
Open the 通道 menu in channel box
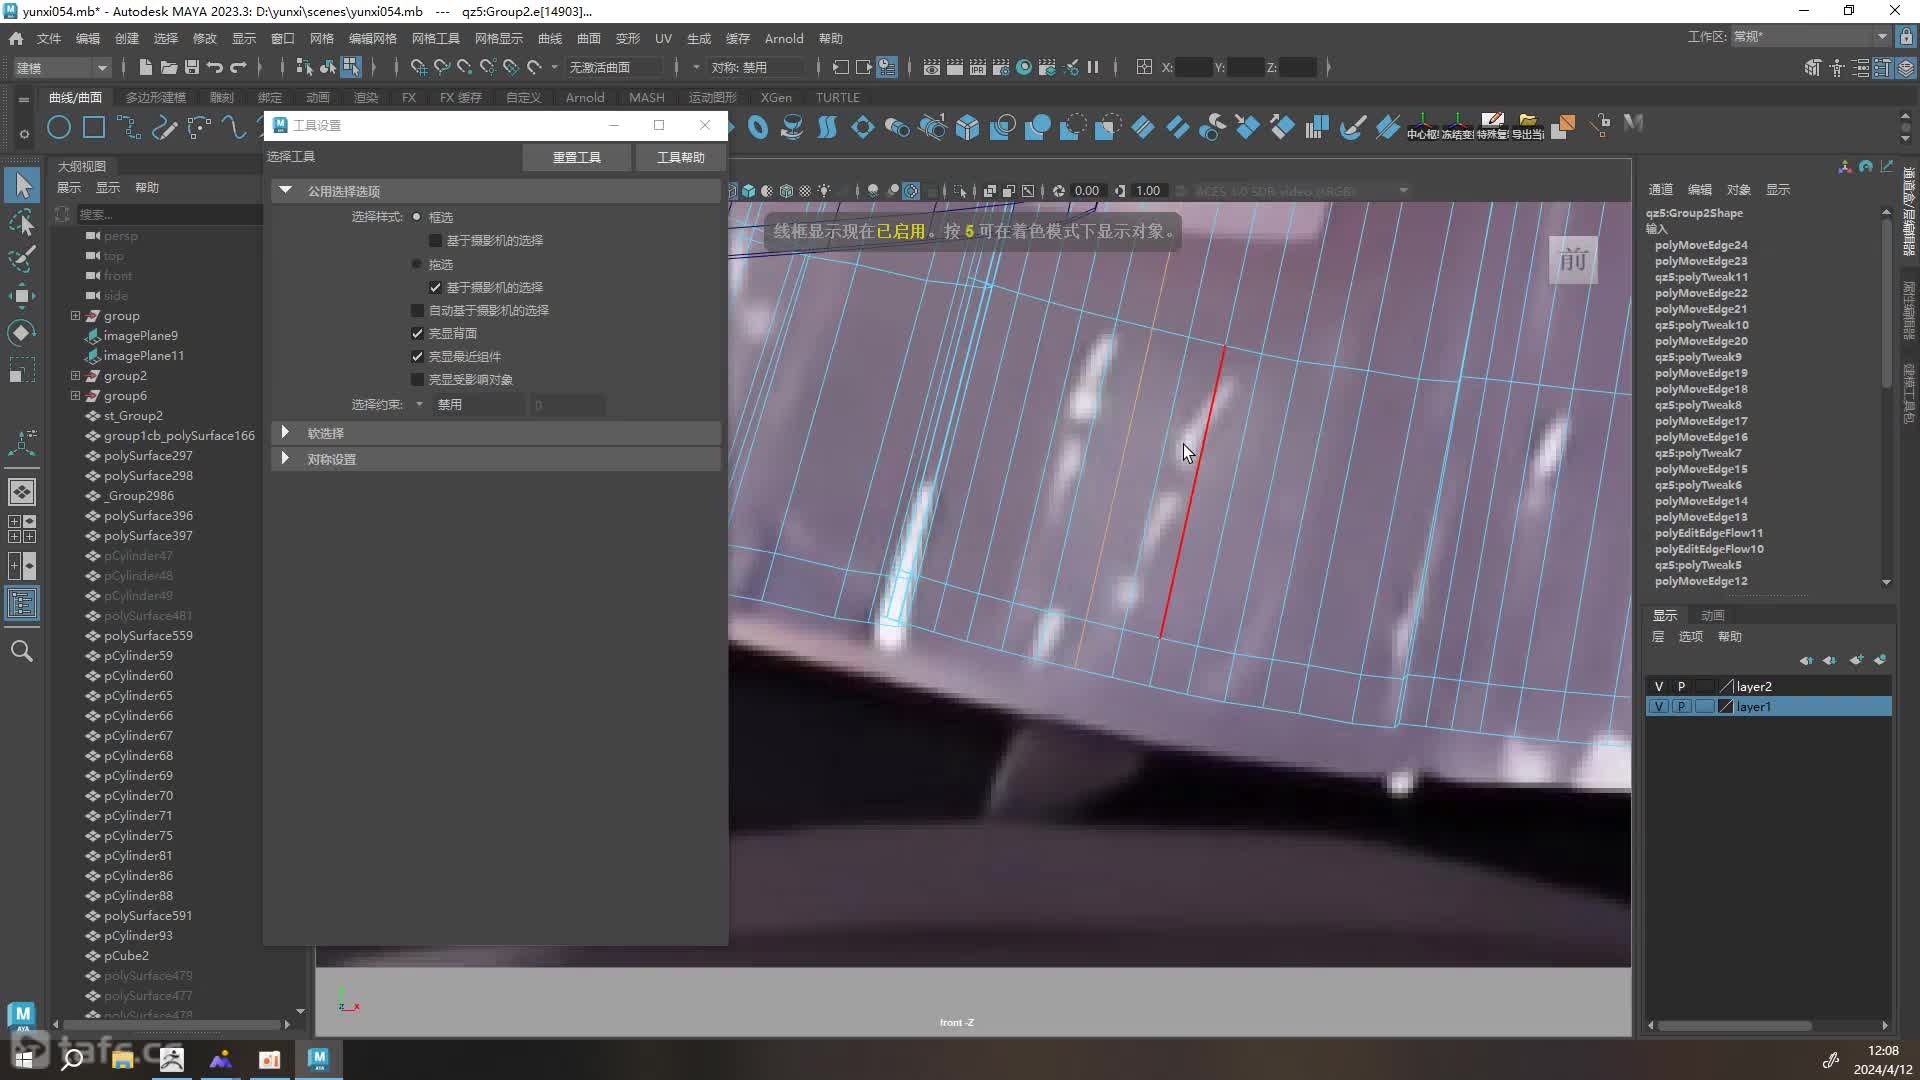click(1661, 189)
